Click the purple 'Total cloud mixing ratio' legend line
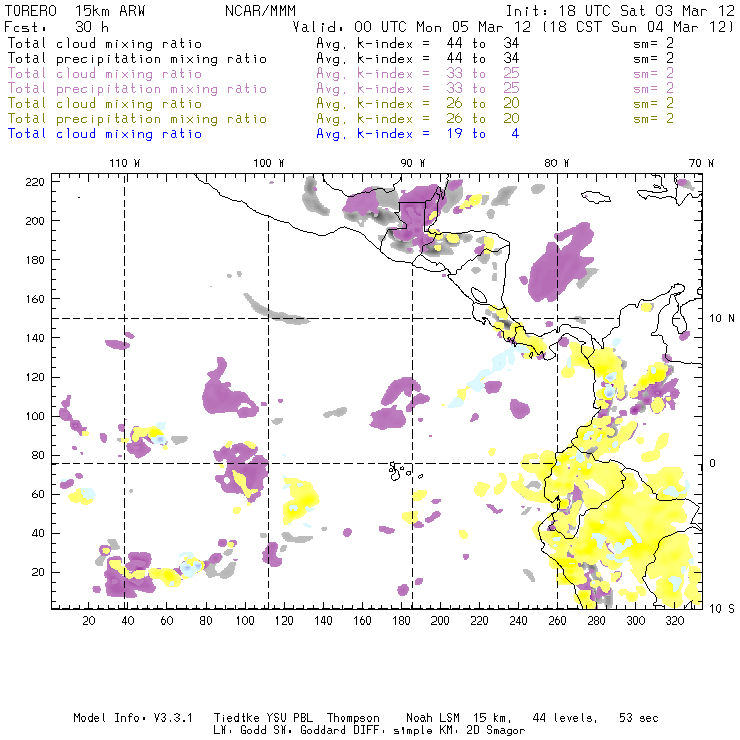This screenshot has width=740, height=740. click(x=105, y=74)
